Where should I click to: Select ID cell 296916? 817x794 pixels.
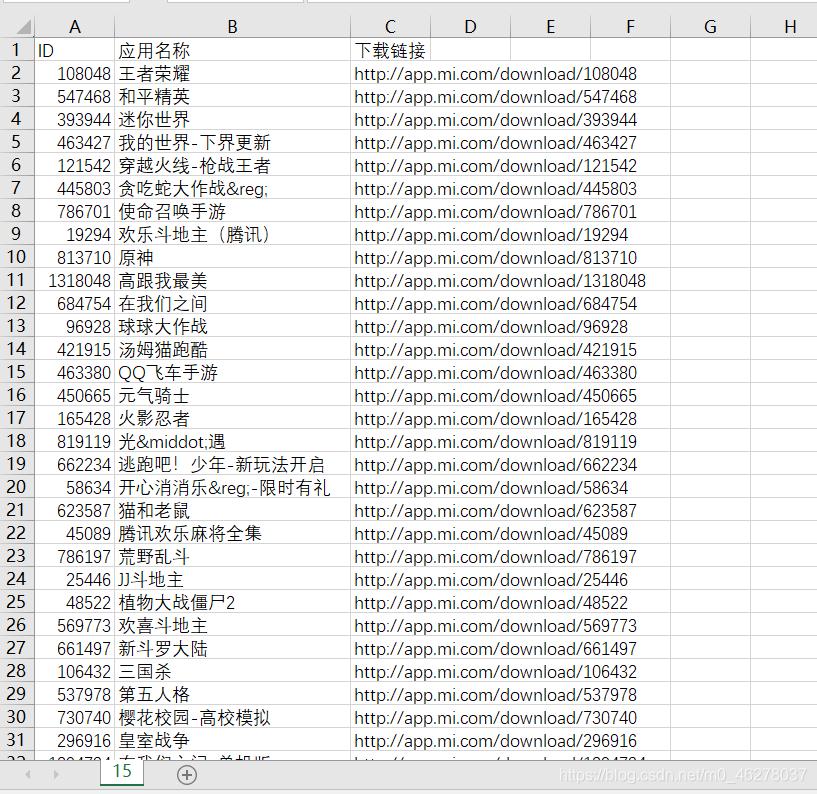click(75, 740)
